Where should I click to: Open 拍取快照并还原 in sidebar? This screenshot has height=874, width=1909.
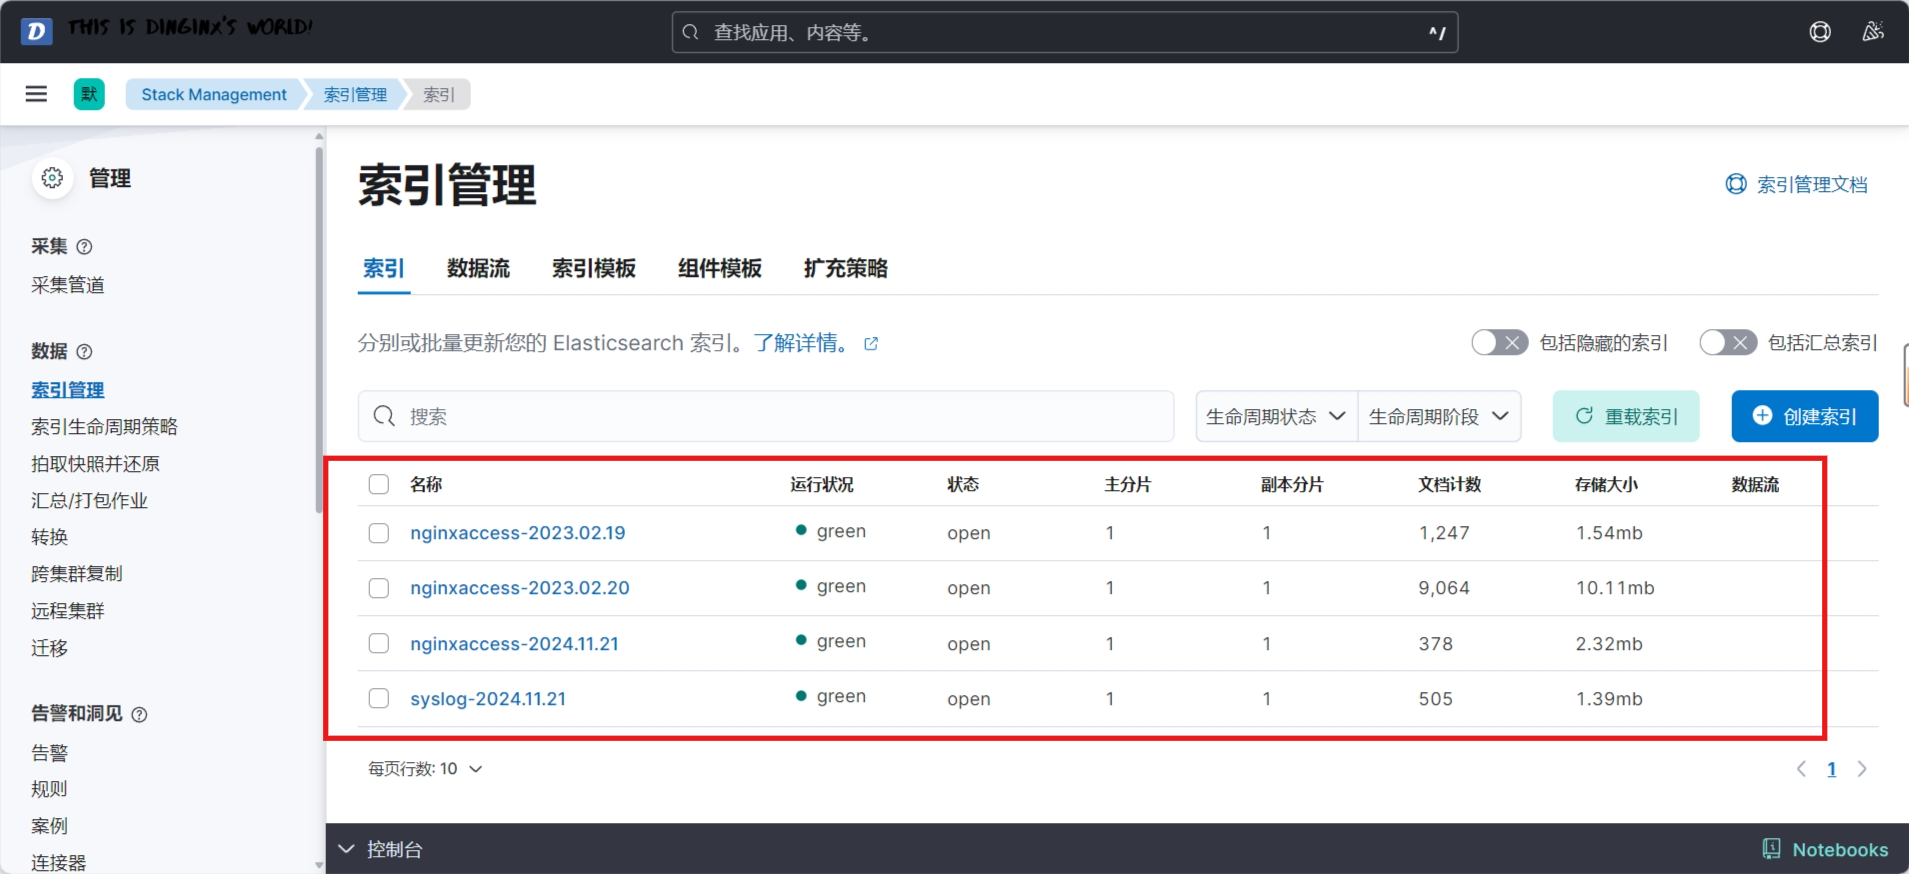[x=95, y=464]
